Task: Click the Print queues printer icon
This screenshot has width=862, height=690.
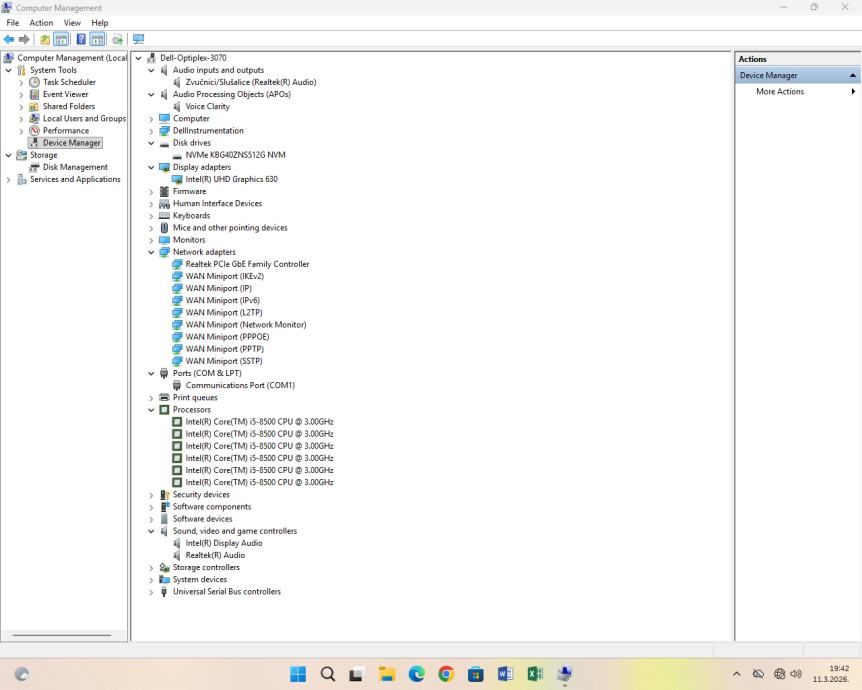Action: coord(164,398)
